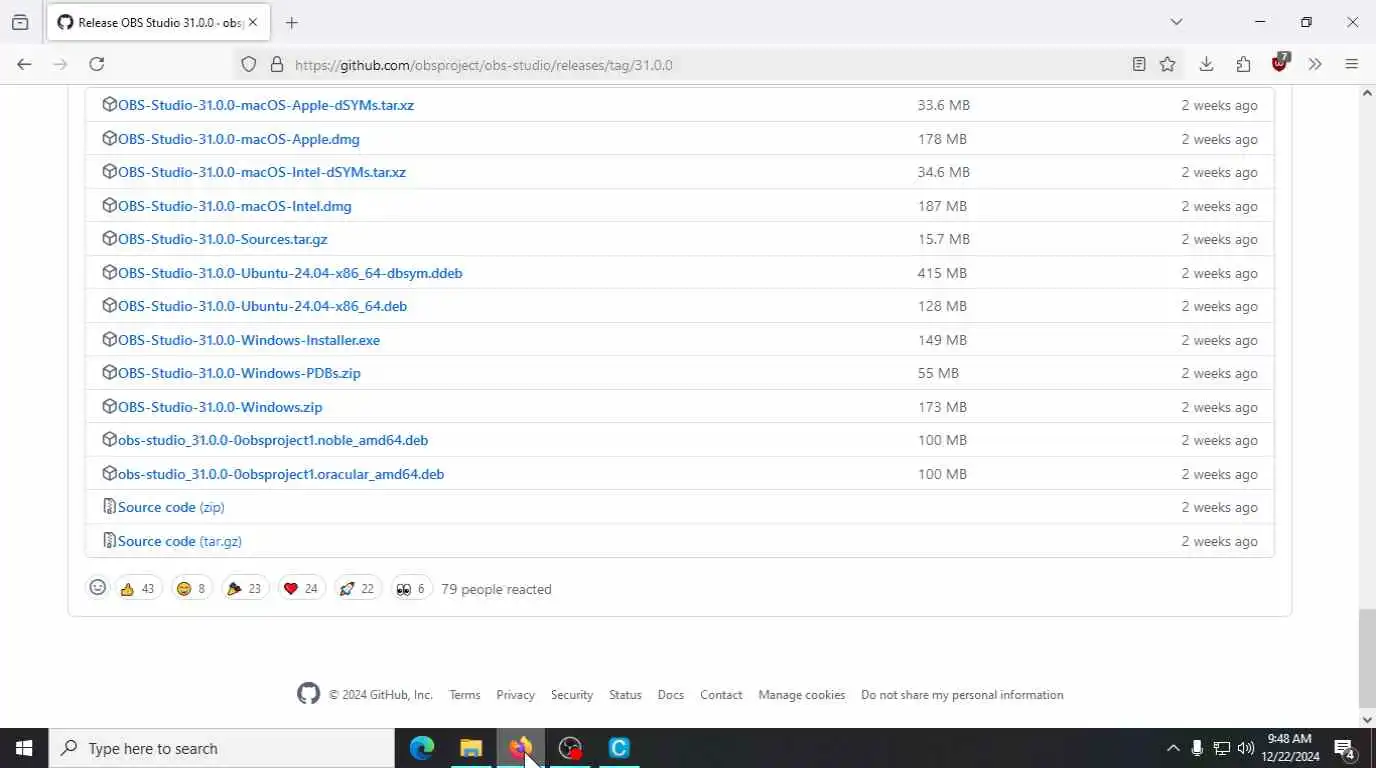This screenshot has width=1376, height=768.
Task: Download OBS-Studio-31.0.0-macOS-Apple-dSYMs.tar.xz
Action: click(266, 105)
